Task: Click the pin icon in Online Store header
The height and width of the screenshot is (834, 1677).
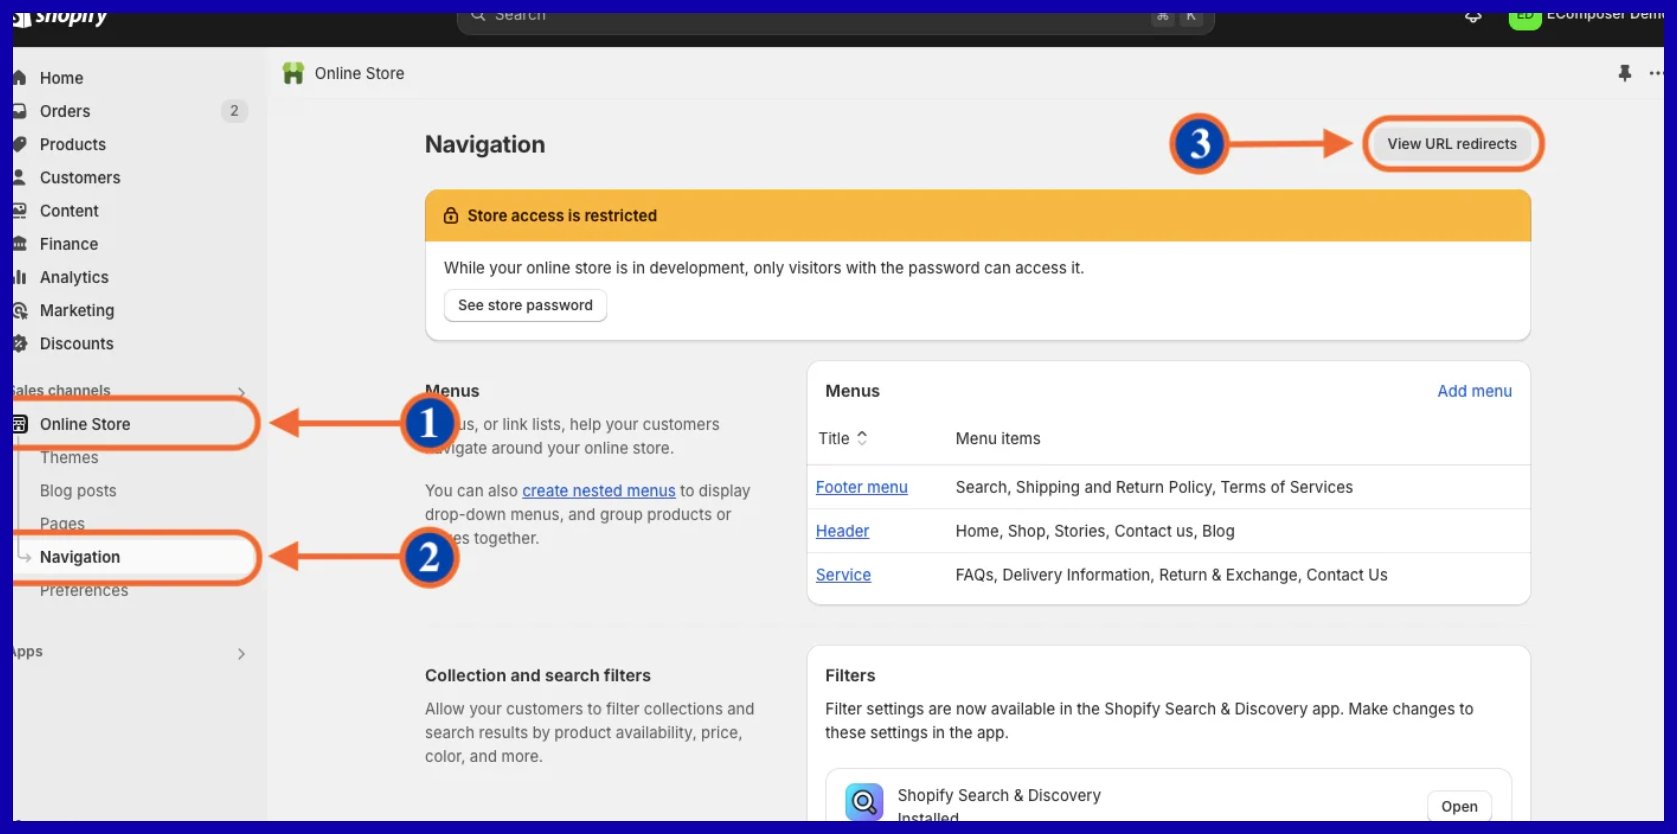Action: click(x=1624, y=73)
